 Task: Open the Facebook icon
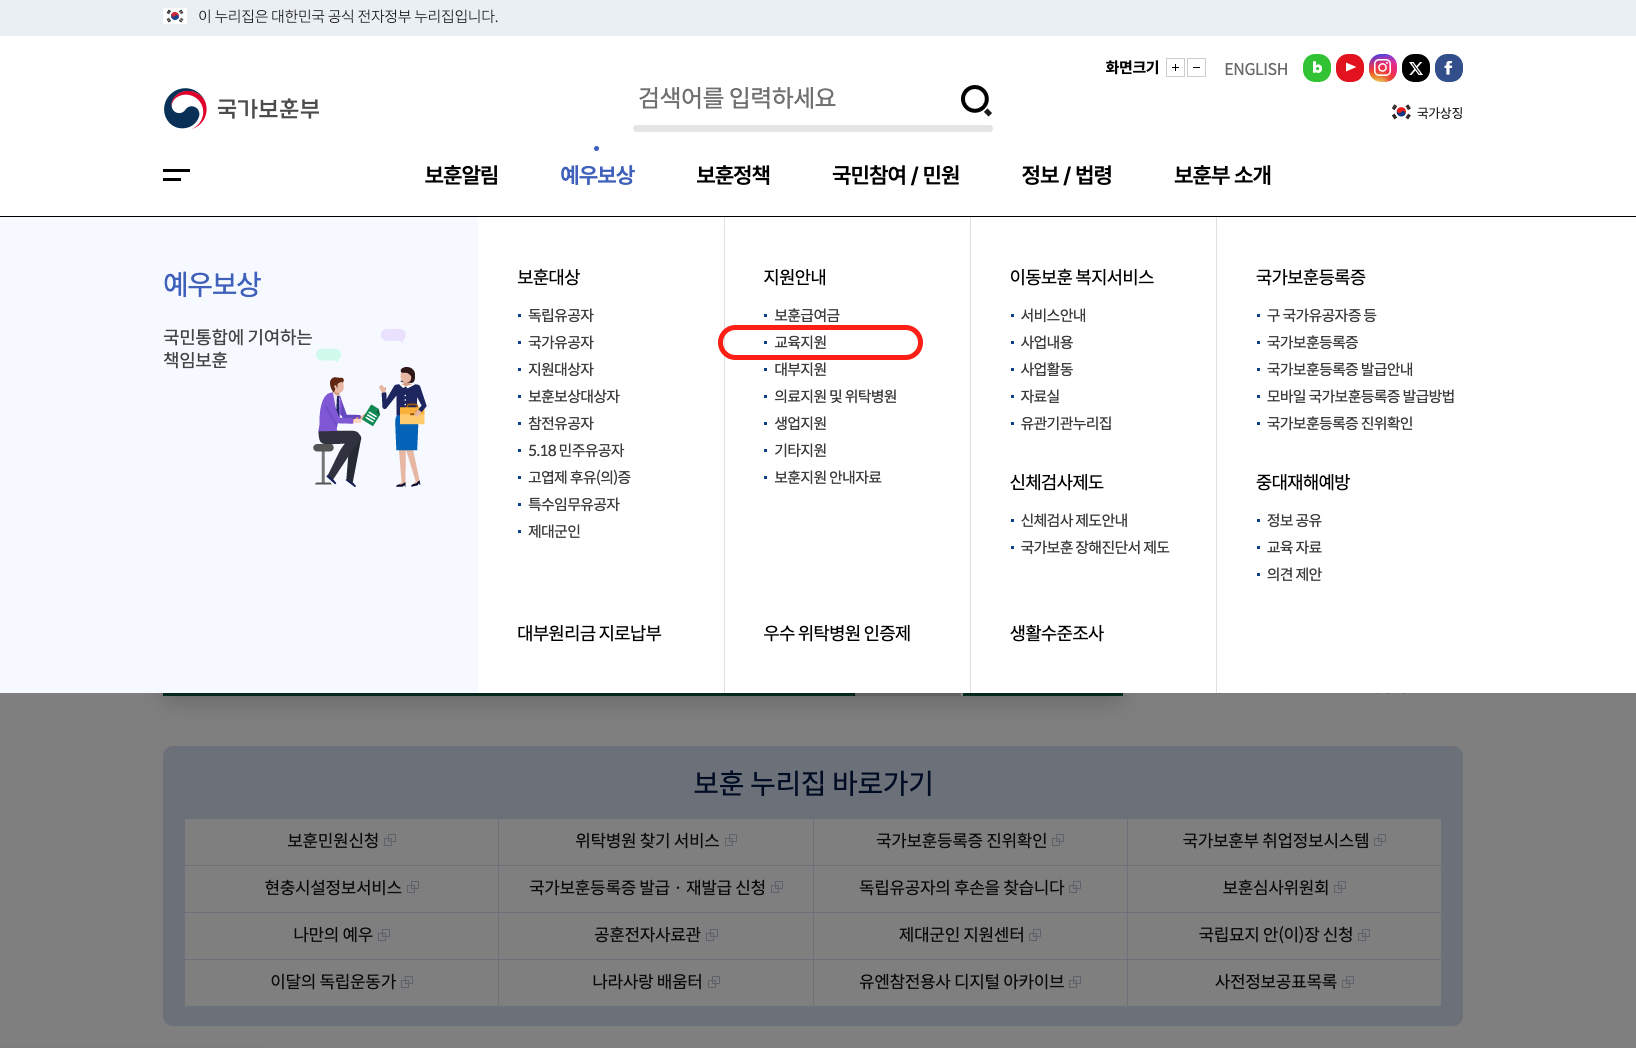click(x=1448, y=68)
